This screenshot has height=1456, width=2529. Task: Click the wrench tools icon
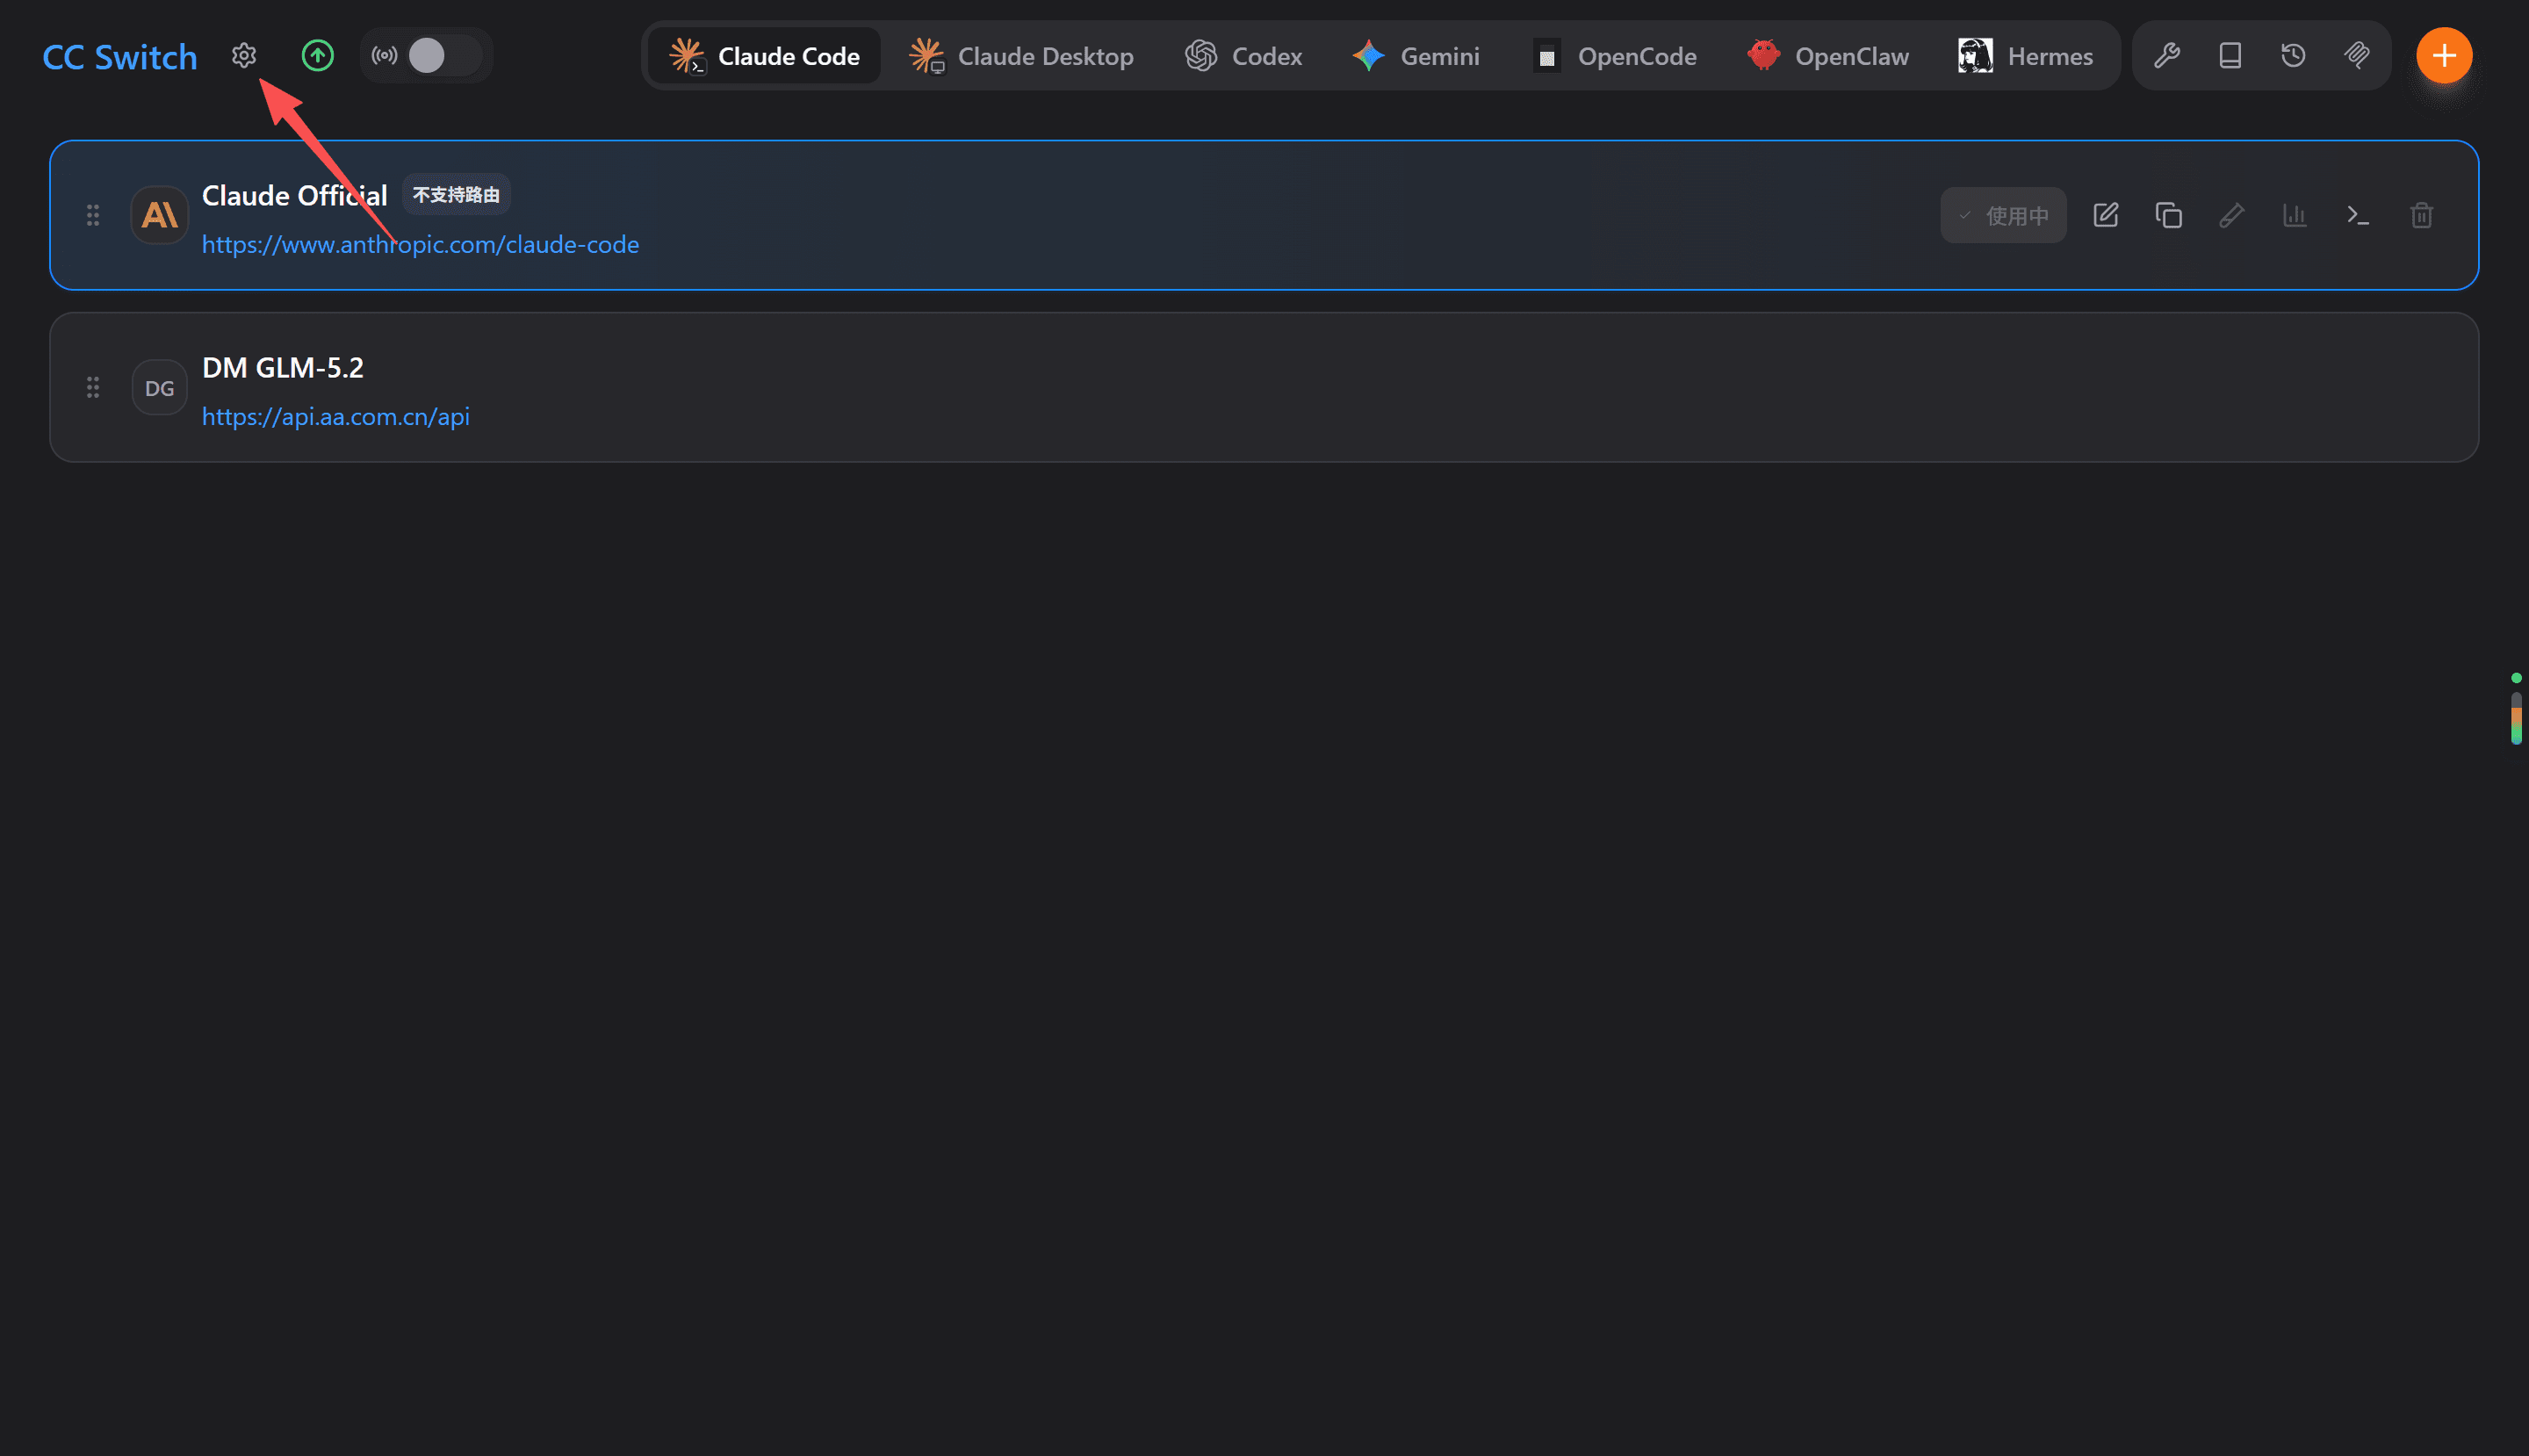pyautogui.click(x=2167, y=55)
